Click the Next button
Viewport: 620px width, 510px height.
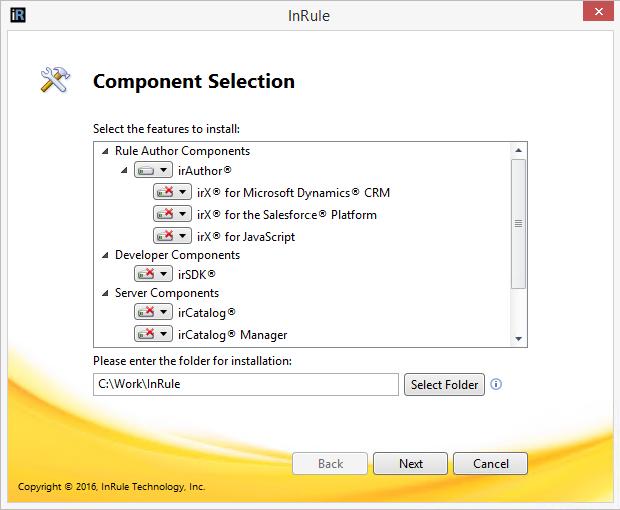tap(410, 463)
